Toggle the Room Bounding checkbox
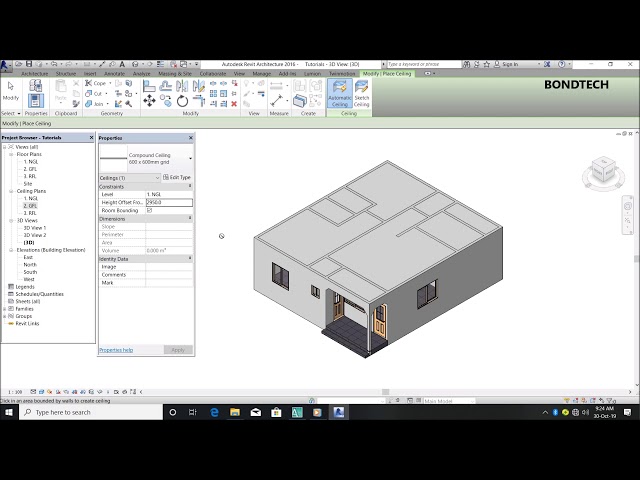This screenshot has height=480, width=640. [x=149, y=211]
